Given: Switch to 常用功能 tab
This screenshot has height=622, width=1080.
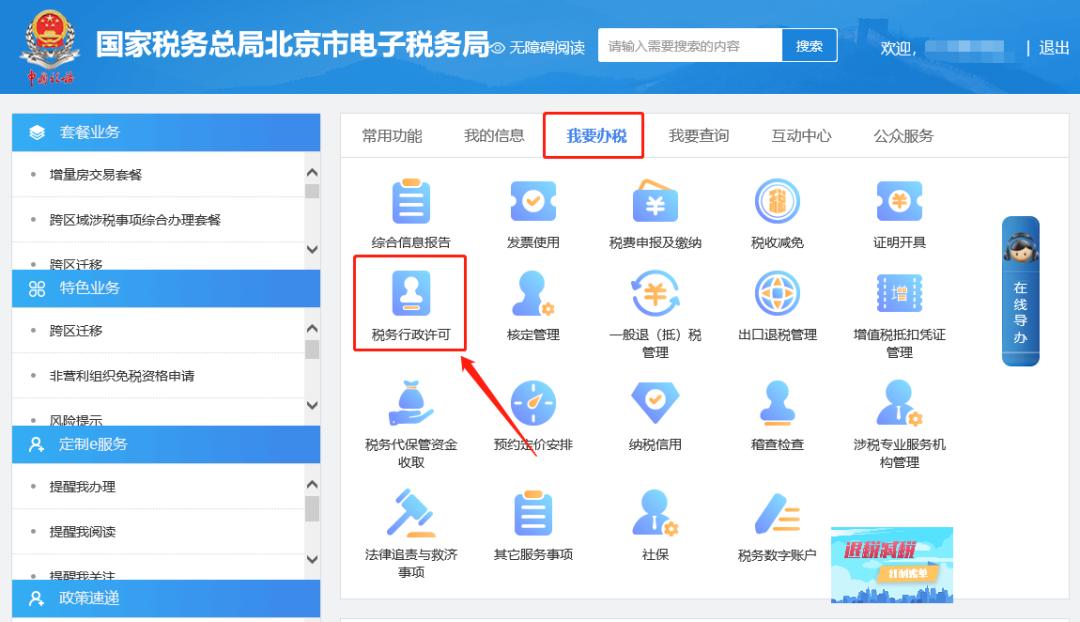Looking at the screenshot, I should [x=392, y=136].
